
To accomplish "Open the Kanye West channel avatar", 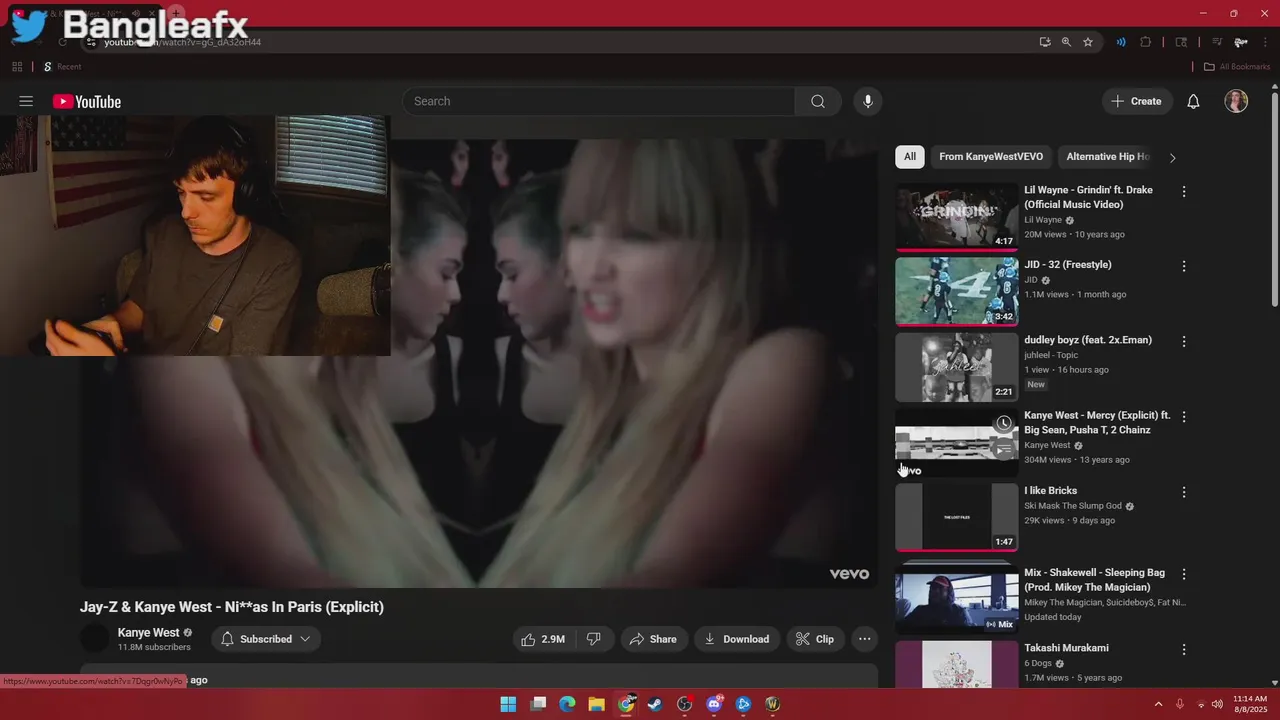I will (x=95, y=638).
